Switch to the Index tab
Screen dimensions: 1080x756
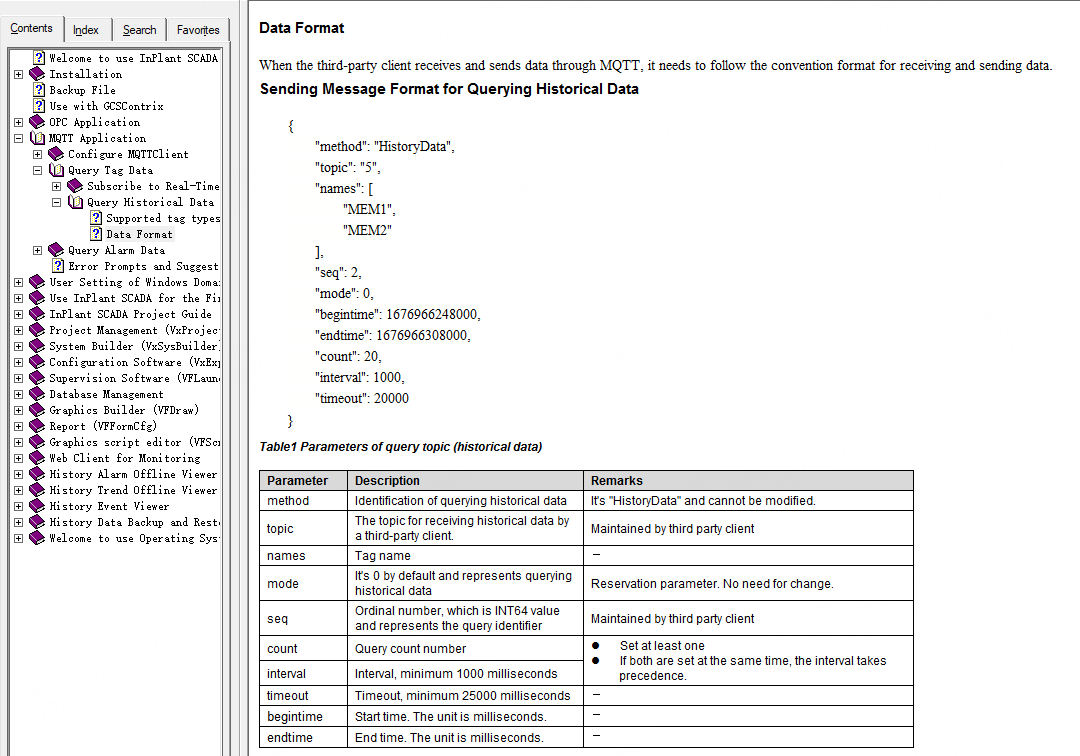(x=86, y=30)
